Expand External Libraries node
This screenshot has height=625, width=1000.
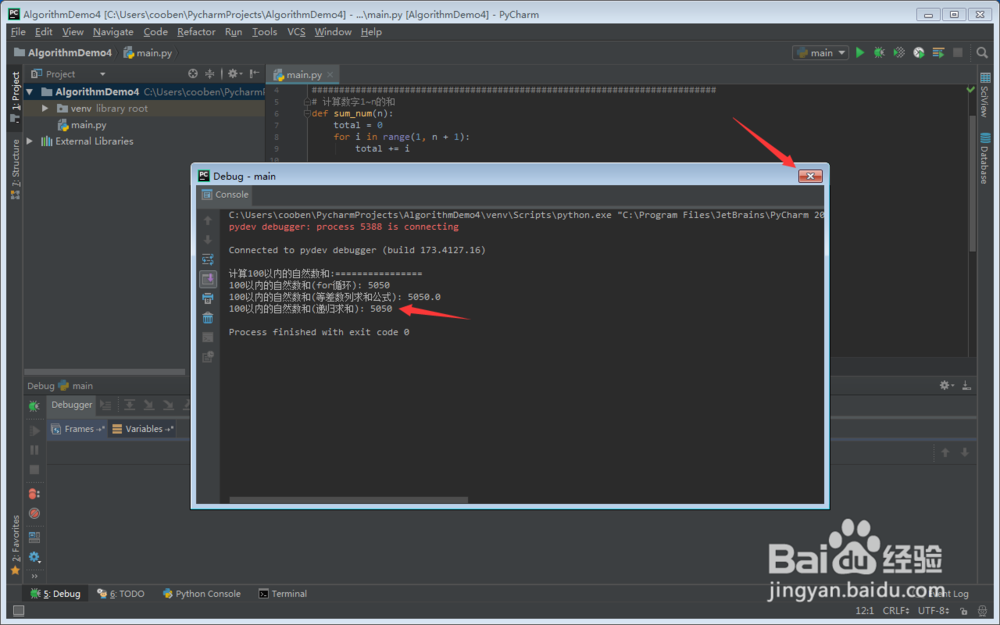29,141
